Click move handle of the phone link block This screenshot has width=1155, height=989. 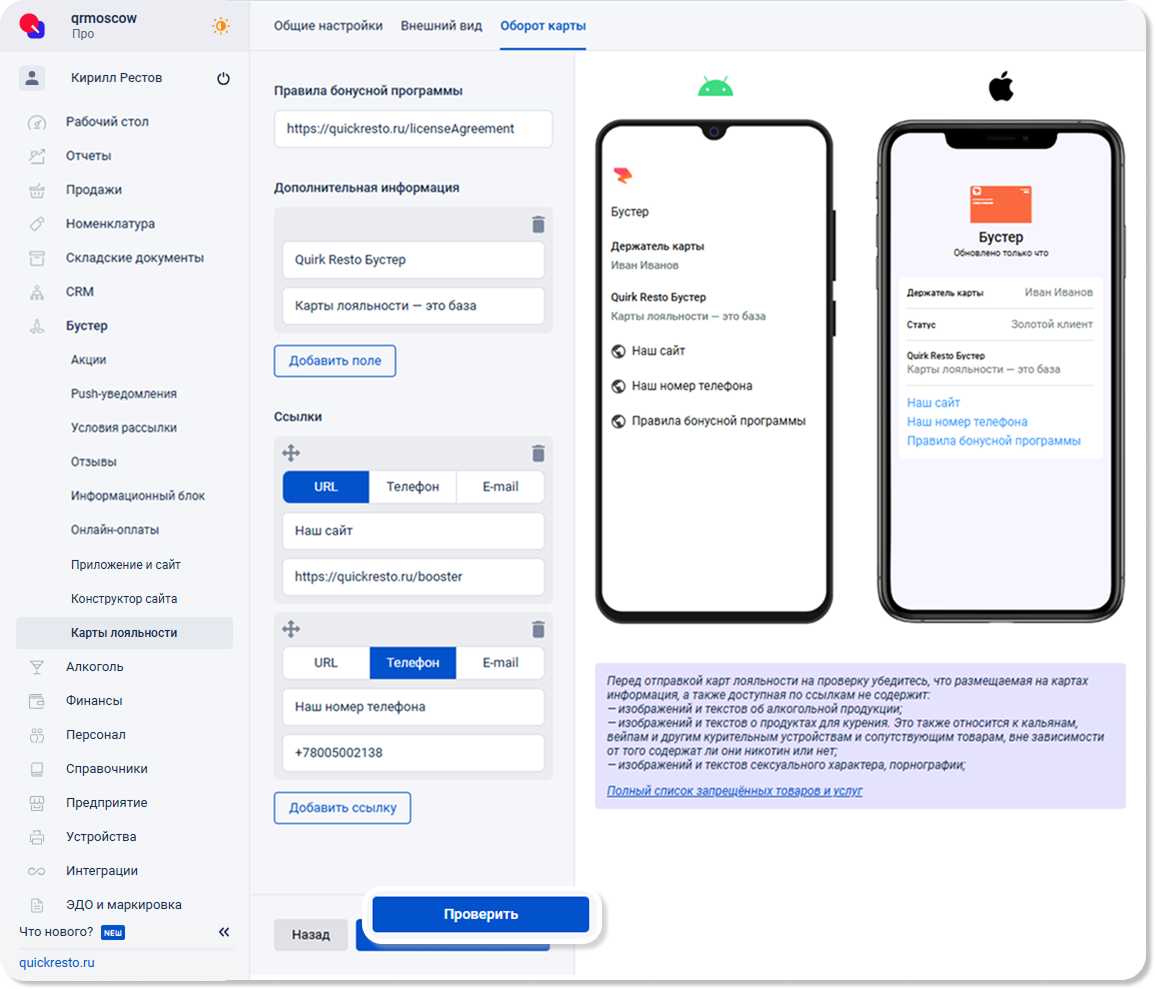click(291, 629)
